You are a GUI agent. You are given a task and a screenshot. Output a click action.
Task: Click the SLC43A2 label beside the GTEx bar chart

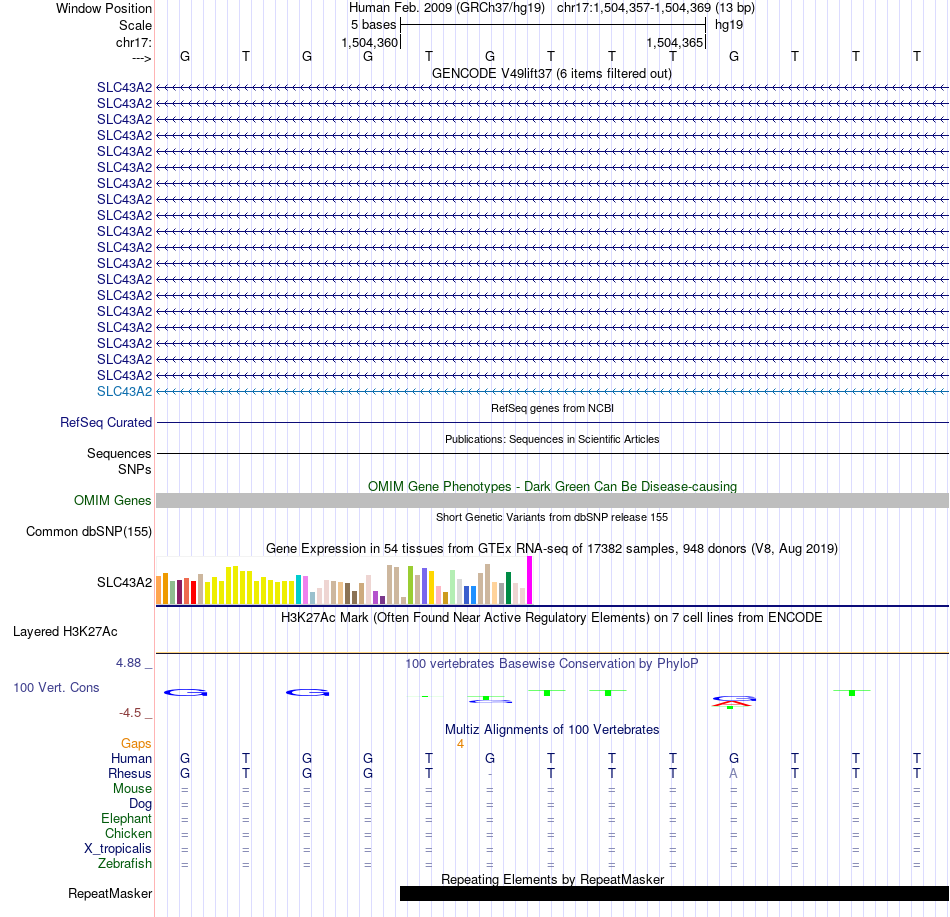tap(124, 582)
